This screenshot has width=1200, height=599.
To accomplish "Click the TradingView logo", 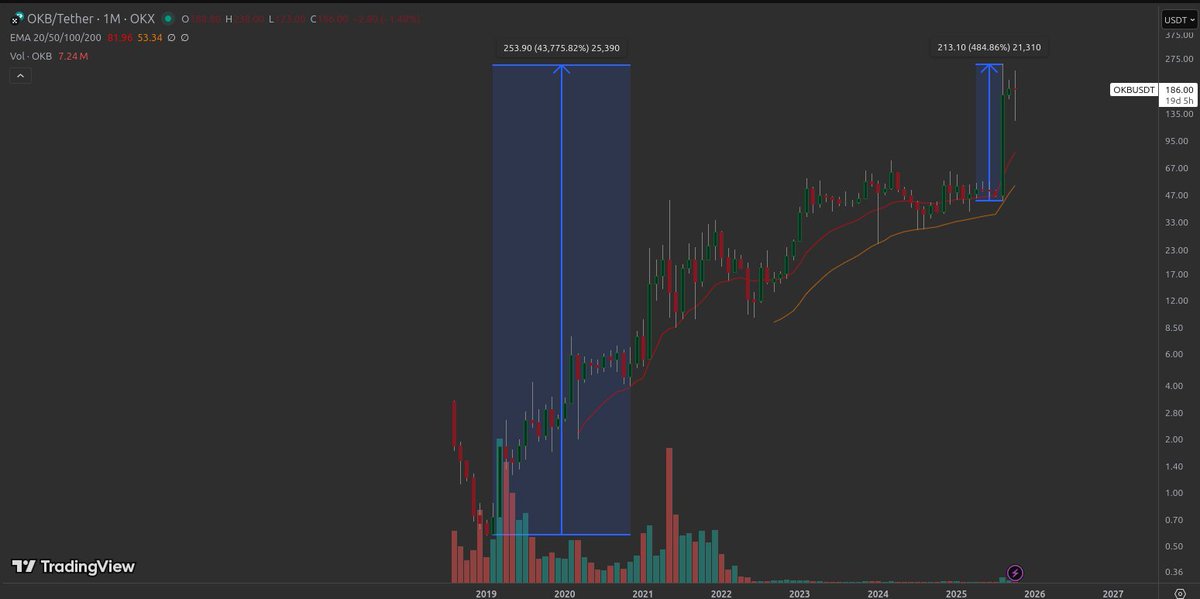I will click(73, 566).
